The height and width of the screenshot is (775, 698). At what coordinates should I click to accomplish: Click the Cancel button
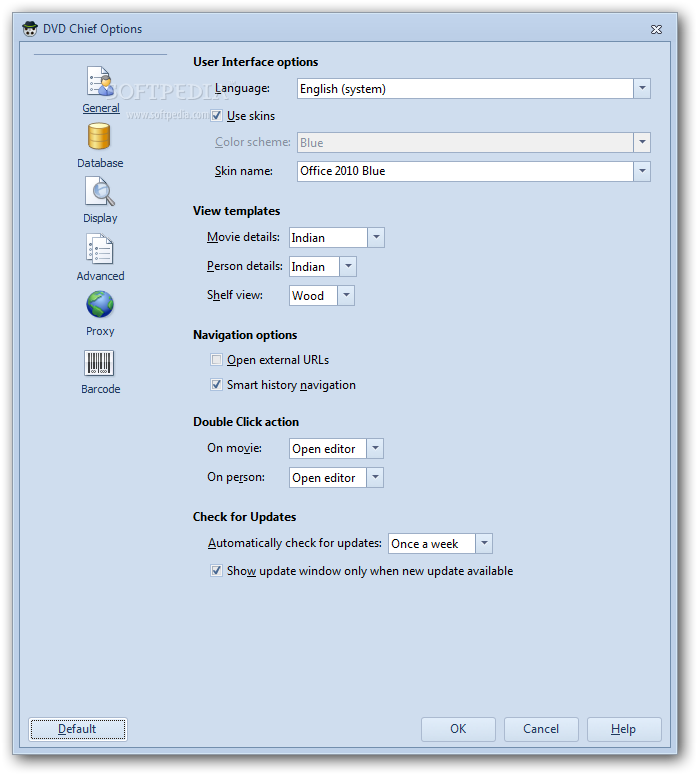[541, 729]
